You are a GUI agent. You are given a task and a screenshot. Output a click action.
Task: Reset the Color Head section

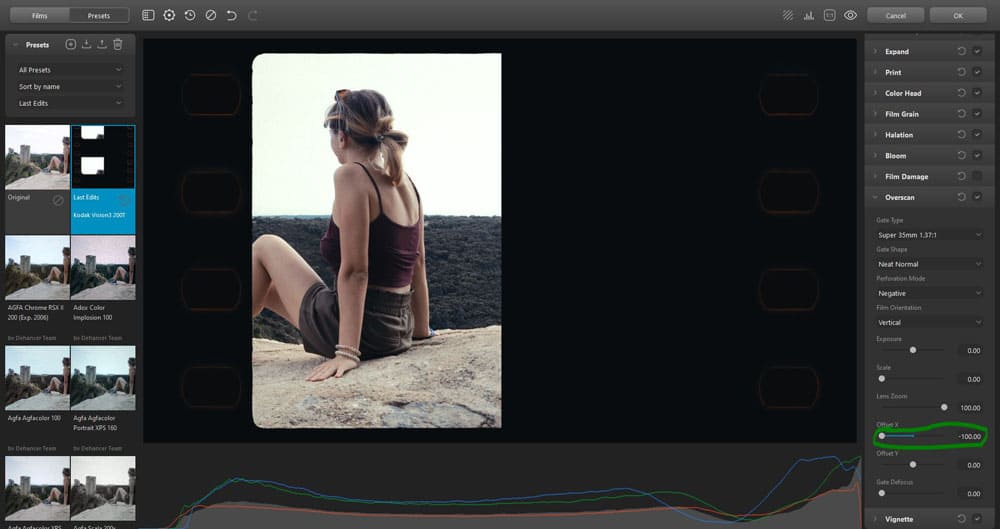(x=962, y=93)
